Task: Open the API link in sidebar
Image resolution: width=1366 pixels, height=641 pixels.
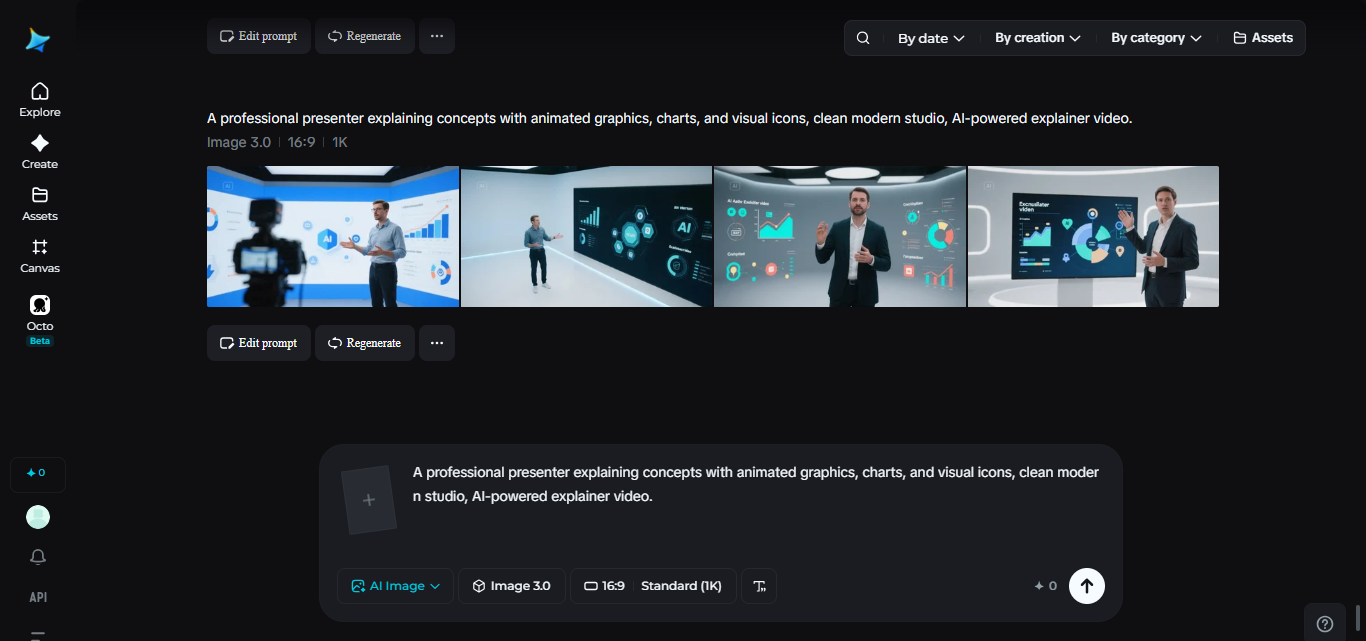Action: click(38, 597)
